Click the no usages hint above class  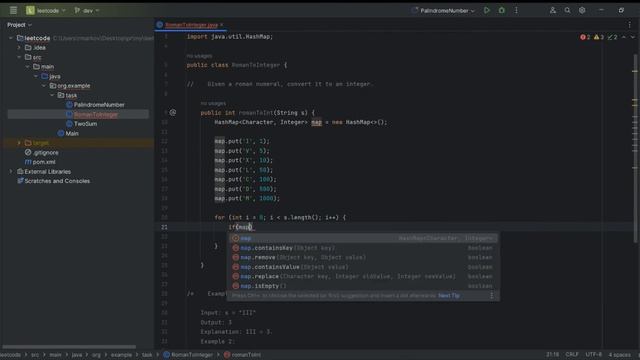[199, 56]
